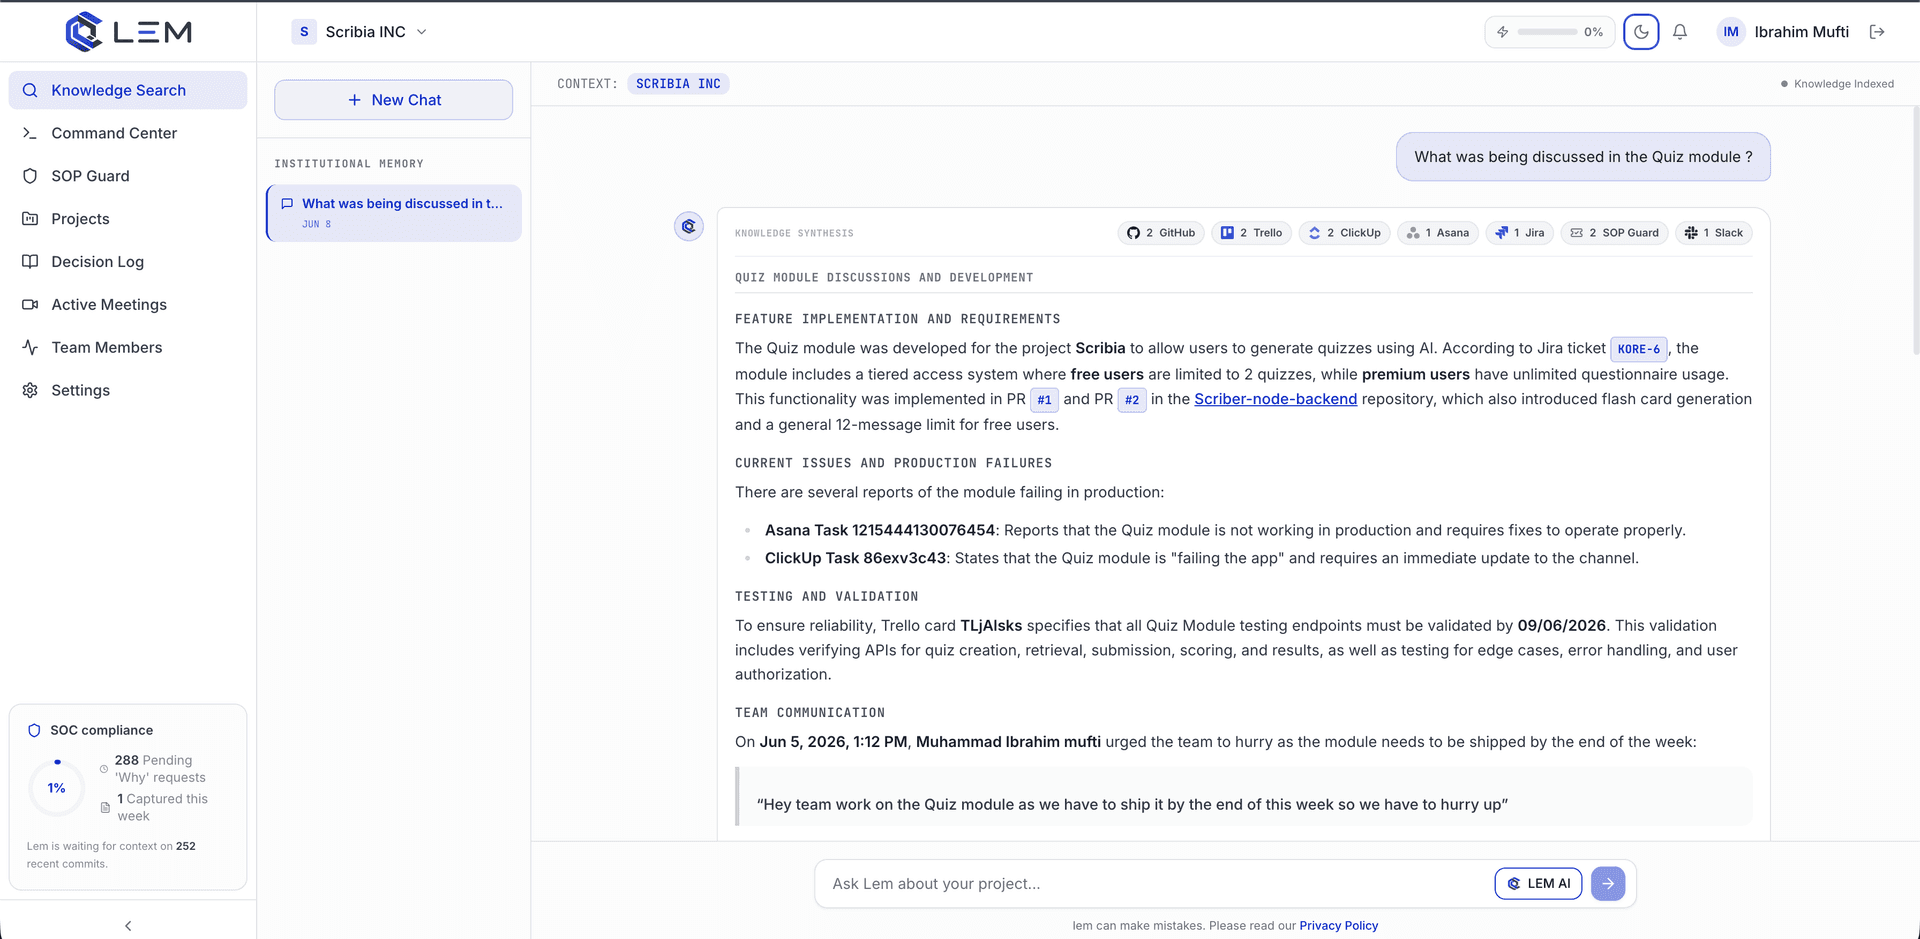1920x939 pixels.
Task: Click the 1% compliance progress ring
Action: [57, 788]
